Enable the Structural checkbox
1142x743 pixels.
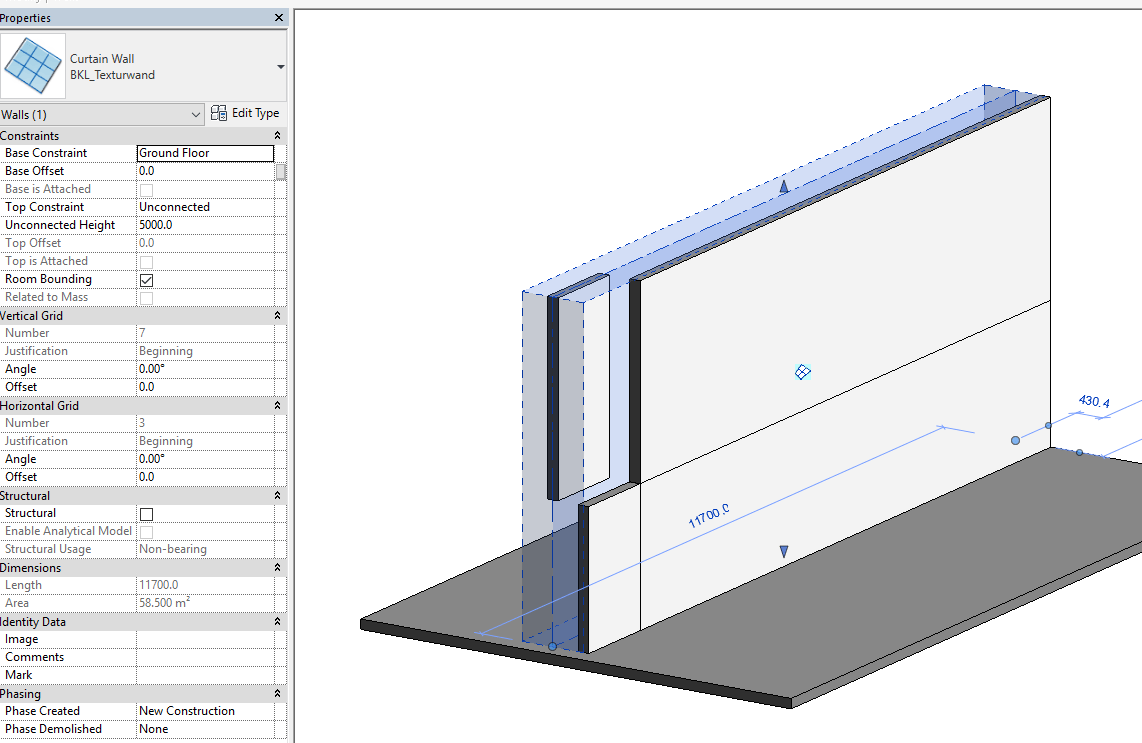click(x=146, y=514)
